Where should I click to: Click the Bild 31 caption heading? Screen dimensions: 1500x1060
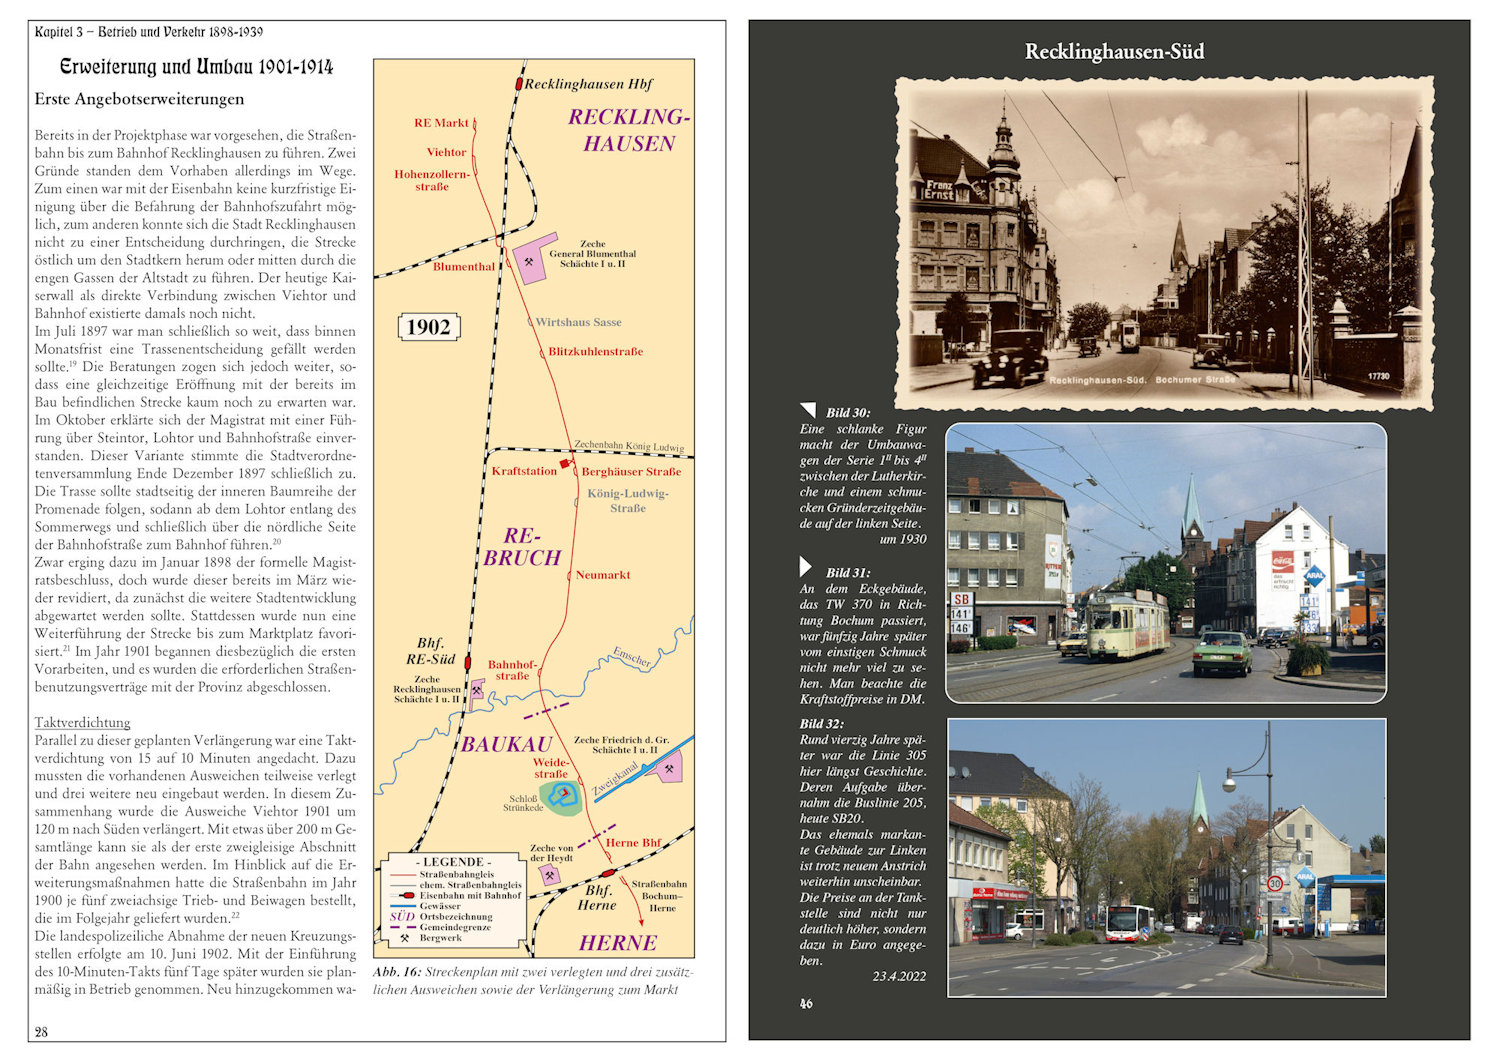(848, 572)
